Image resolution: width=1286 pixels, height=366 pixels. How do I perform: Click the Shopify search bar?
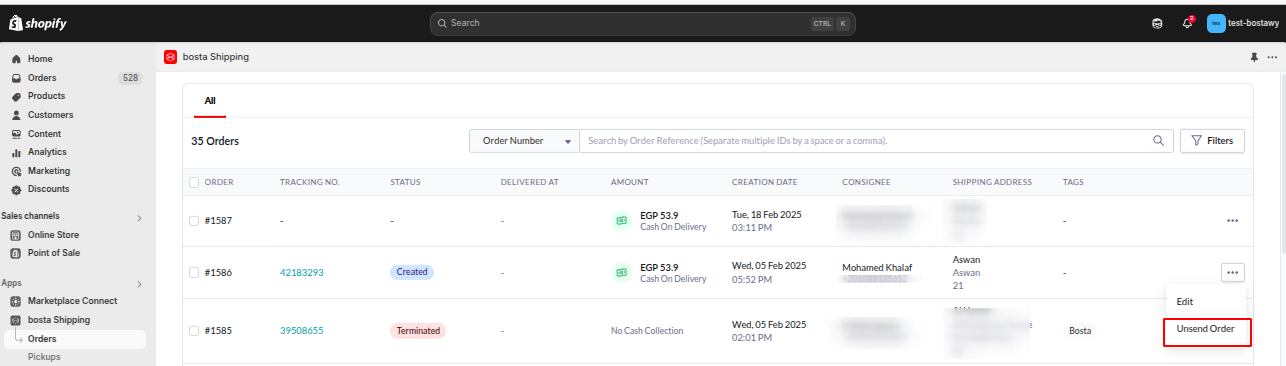click(642, 23)
